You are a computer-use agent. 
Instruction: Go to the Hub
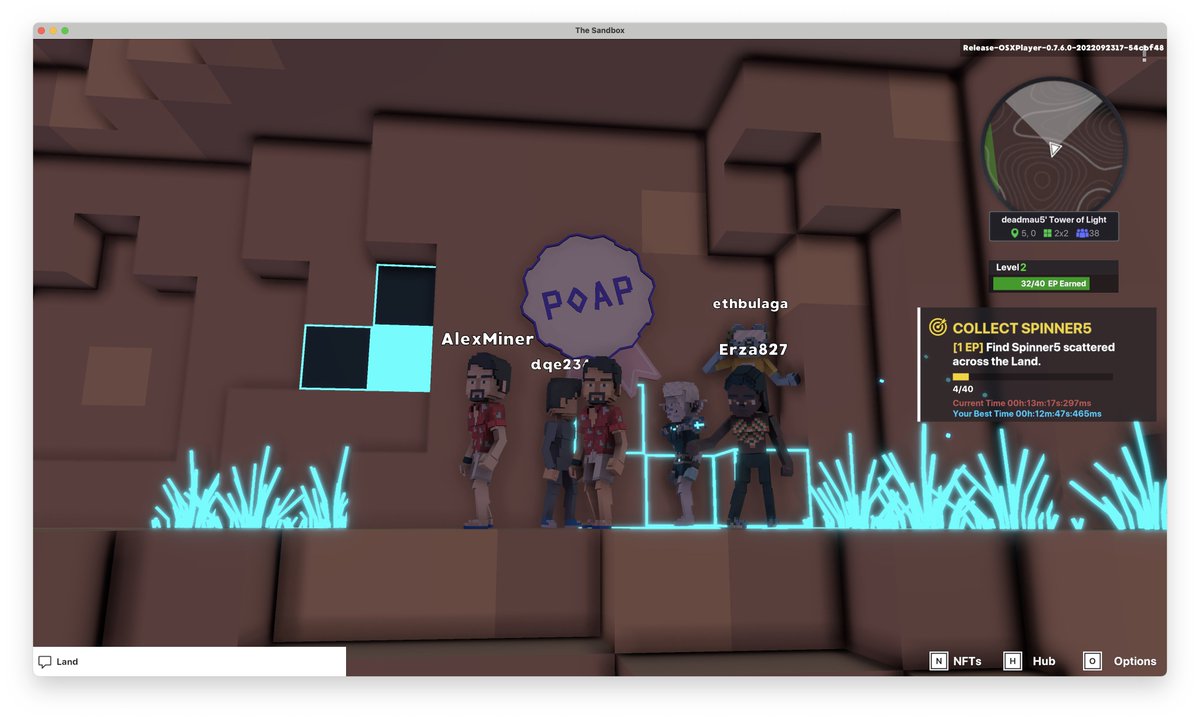pos(1044,661)
